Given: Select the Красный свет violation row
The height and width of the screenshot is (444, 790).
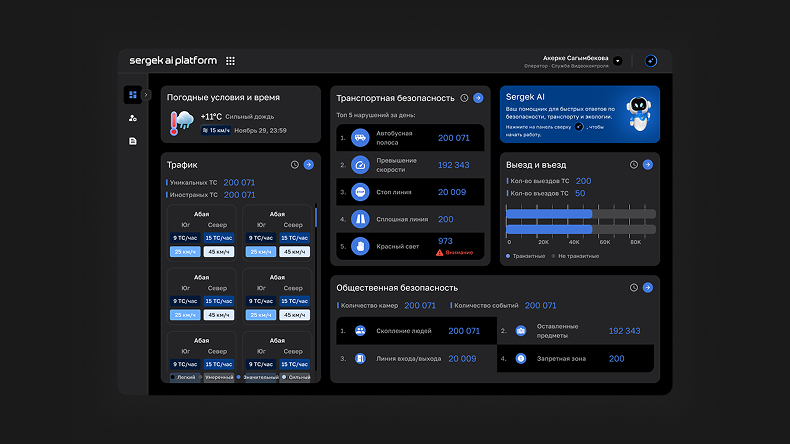Looking at the screenshot, I should coord(410,245).
